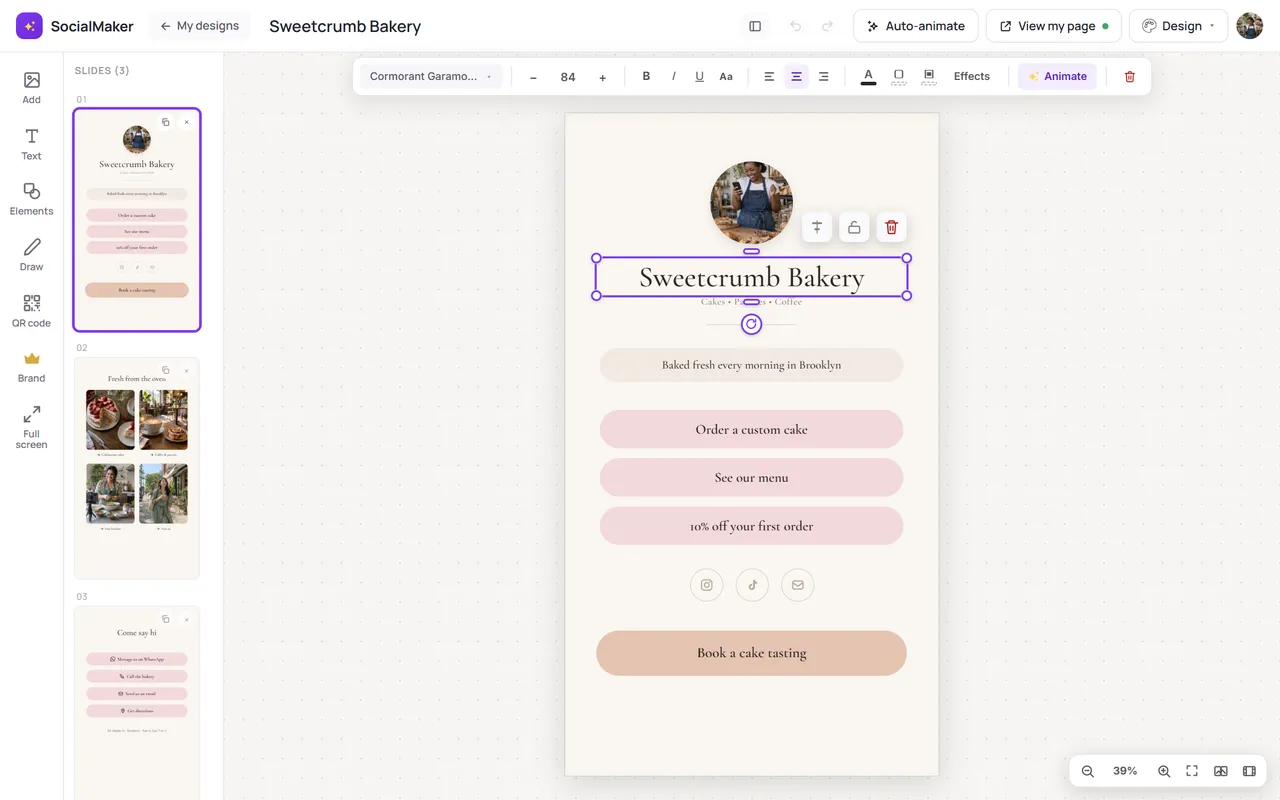Toggle bold formatting
The image size is (1280, 800).
[646, 76]
